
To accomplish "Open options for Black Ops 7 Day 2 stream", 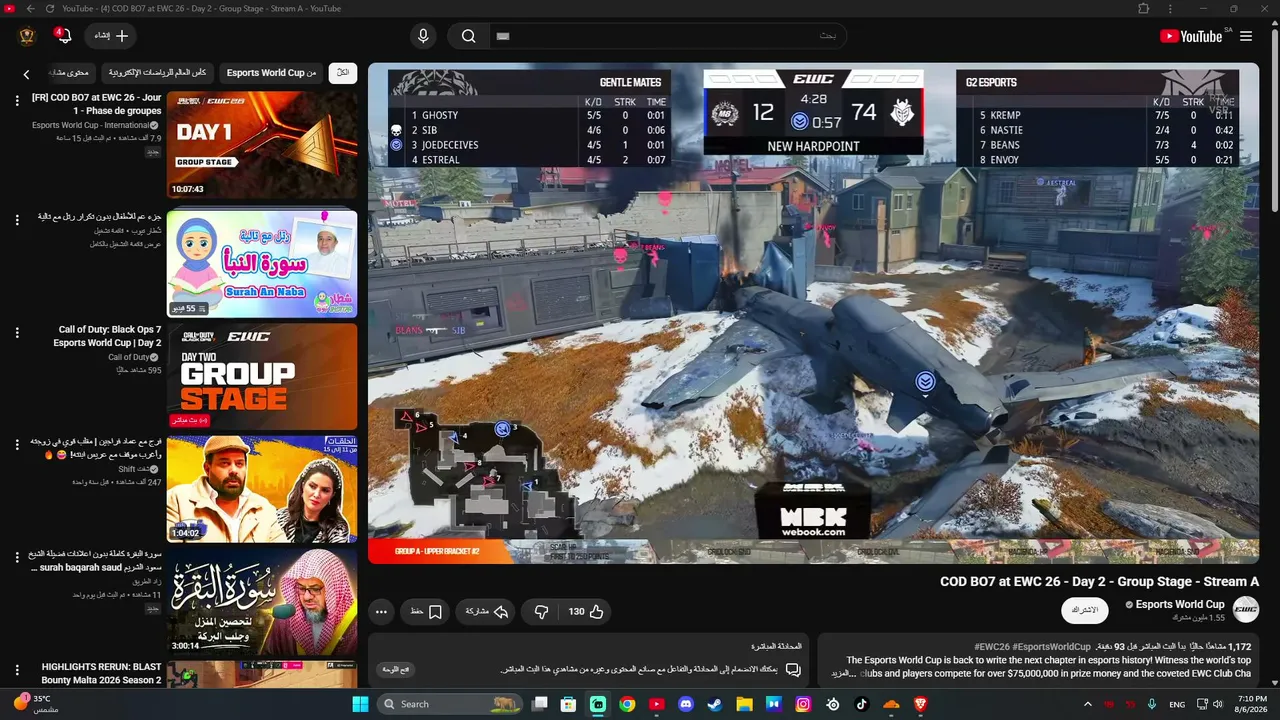I will [x=16, y=332].
